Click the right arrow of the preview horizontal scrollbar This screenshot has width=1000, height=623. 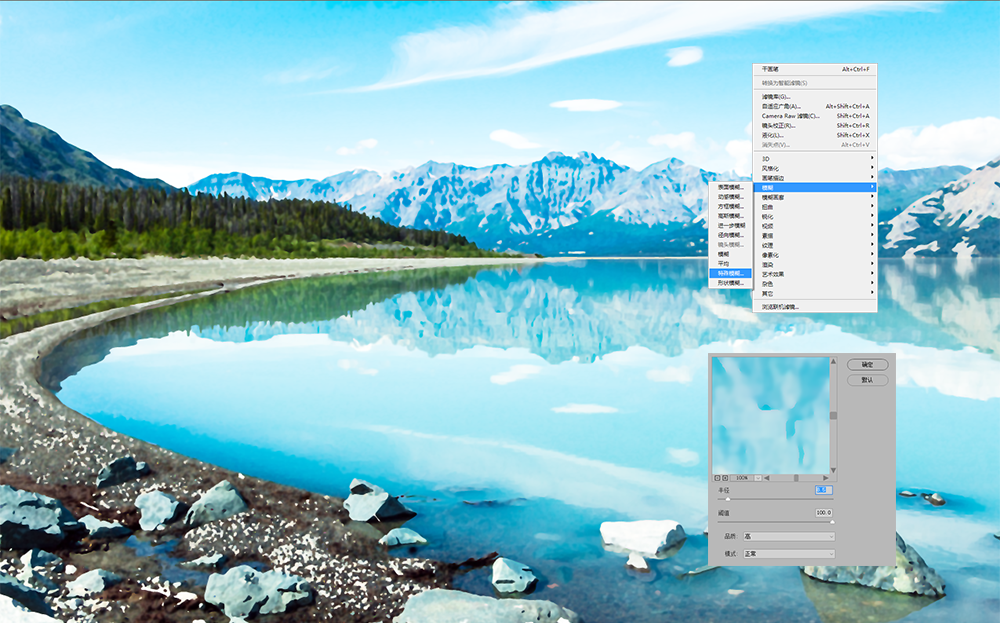coord(825,478)
